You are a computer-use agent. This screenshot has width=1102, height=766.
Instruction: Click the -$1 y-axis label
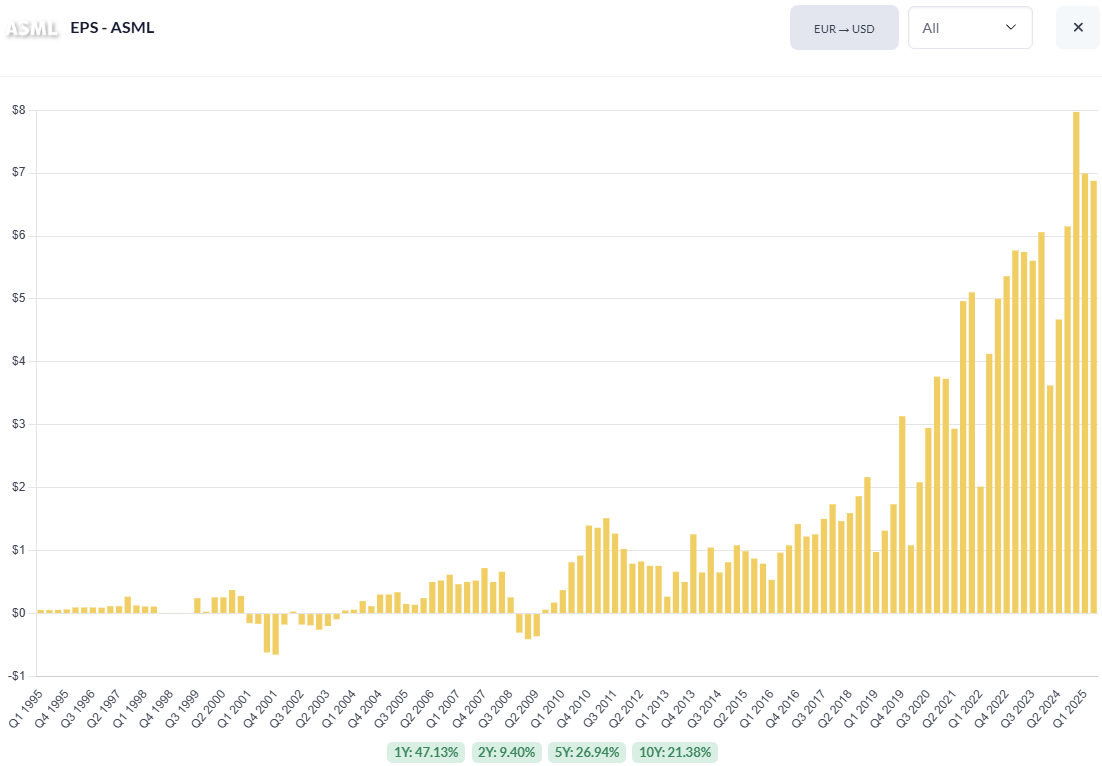[x=18, y=675]
